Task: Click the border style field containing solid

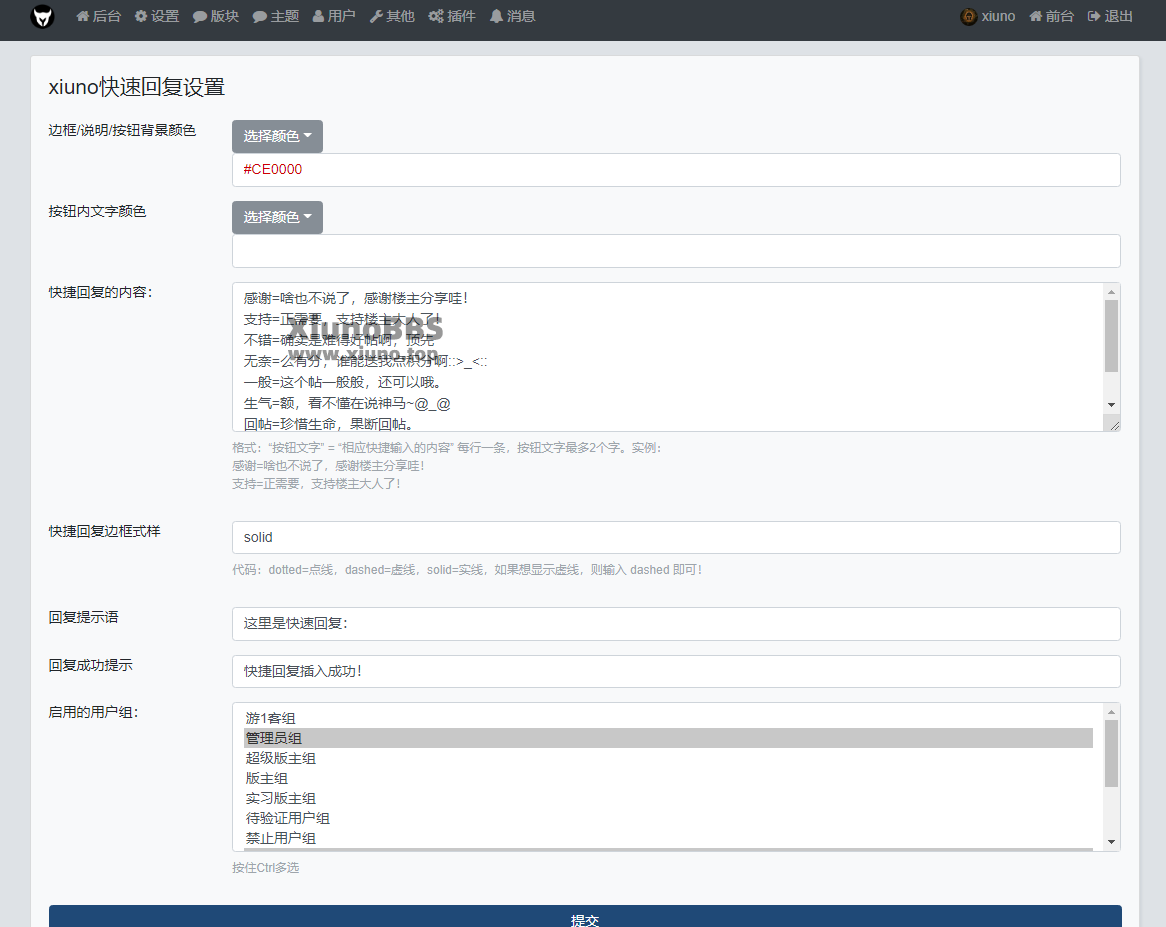Action: pos(676,537)
